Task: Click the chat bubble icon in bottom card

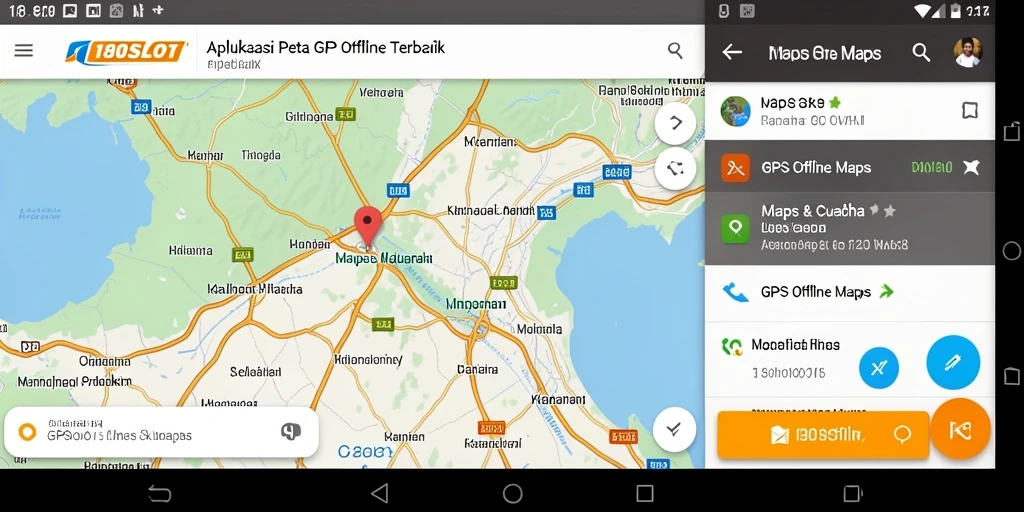Action: (x=291, y=432)
